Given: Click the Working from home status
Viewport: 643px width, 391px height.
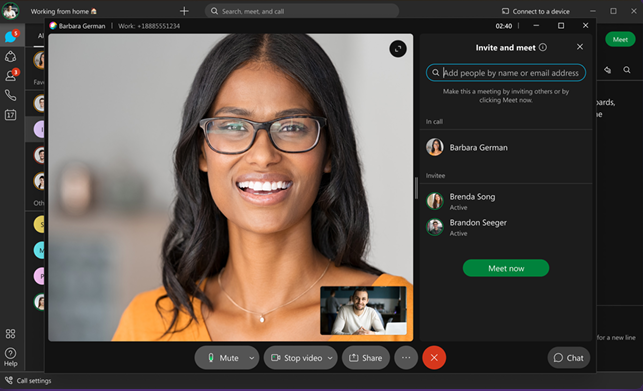Looking at the screenshot, I should [x=64, y=11].
